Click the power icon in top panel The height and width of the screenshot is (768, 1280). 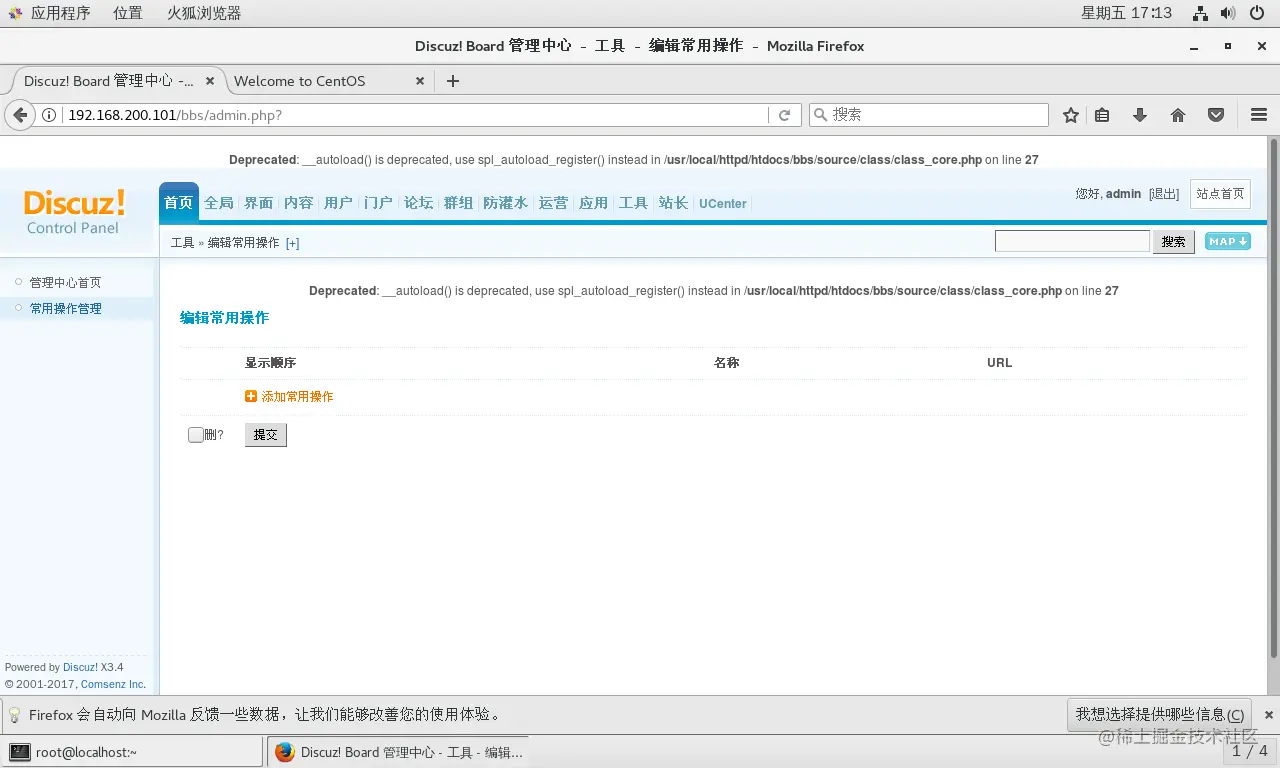tap(1257, 13)
